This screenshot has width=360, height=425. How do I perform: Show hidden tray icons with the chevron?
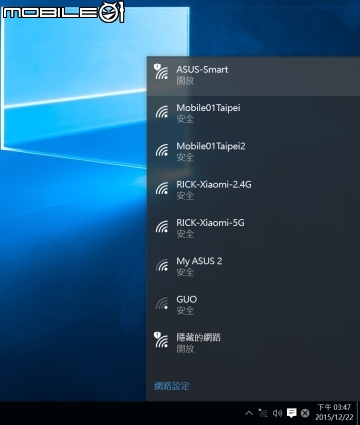pos(249,413)
